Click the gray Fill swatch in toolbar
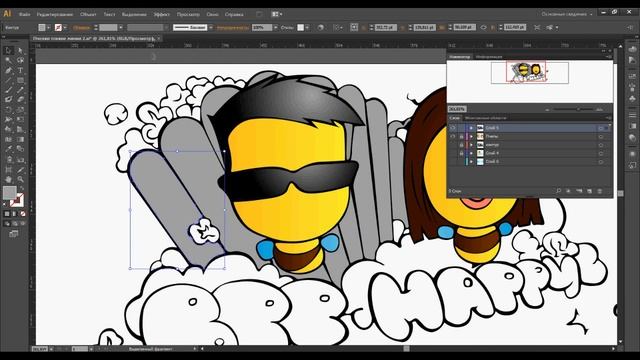Image resolution: width=640 pixels, height=360 pixels. pyautogui.click(x=9, y=192)
